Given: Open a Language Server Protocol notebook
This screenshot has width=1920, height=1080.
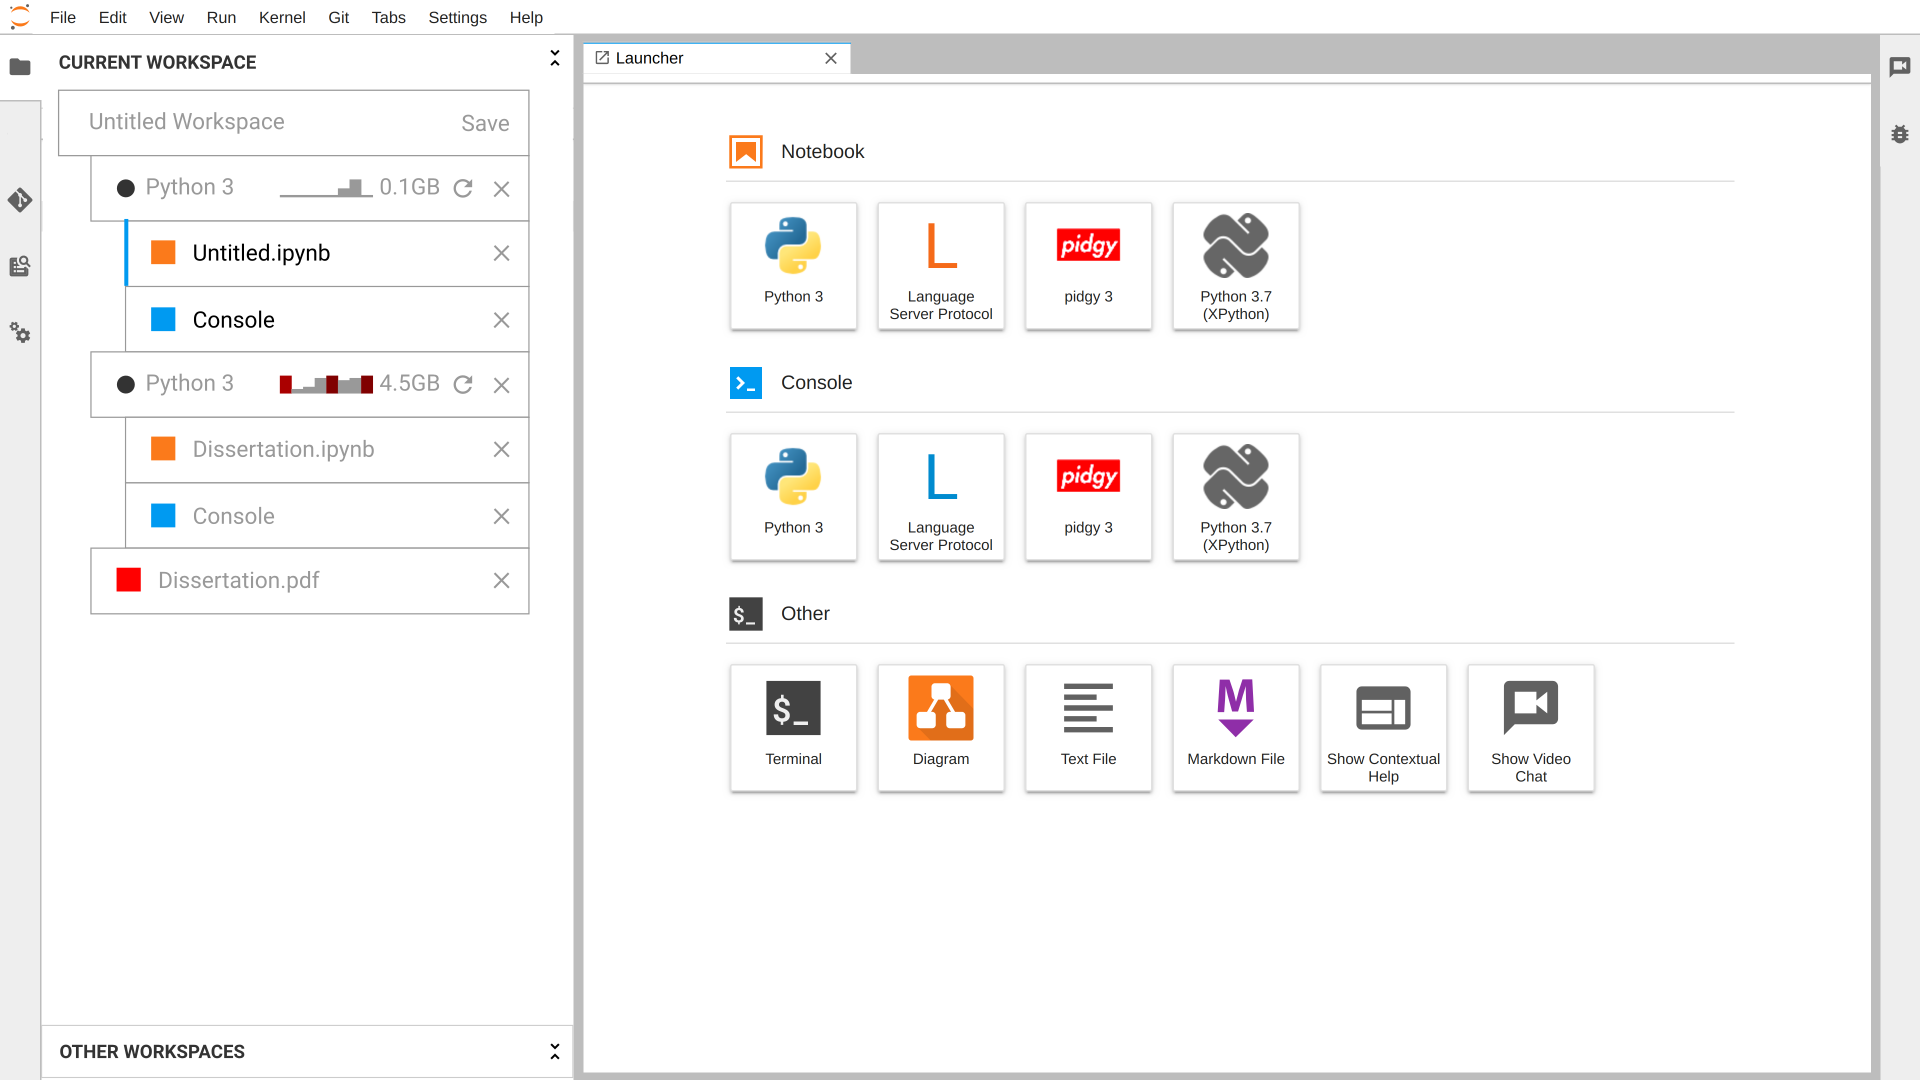Looking at the screenshot, I should 941,266.
